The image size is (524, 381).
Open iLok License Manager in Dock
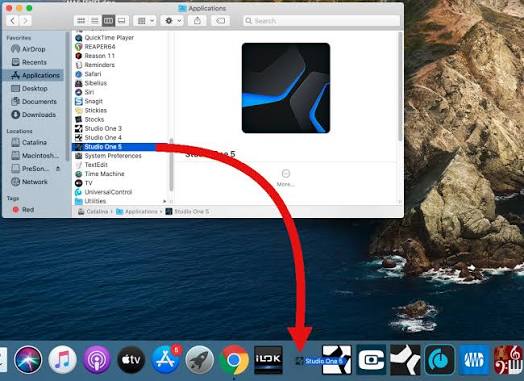pos(268,360)
